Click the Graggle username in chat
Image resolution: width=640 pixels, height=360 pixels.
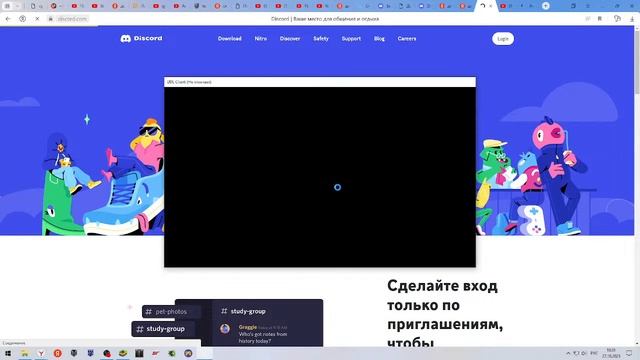point(248,327)
